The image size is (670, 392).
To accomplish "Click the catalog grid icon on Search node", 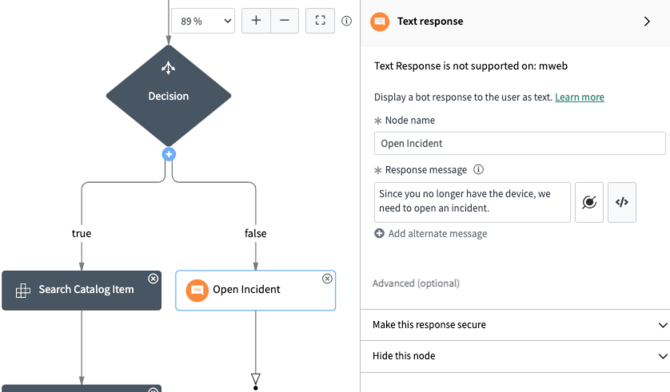I will click(x=23, y=291).
